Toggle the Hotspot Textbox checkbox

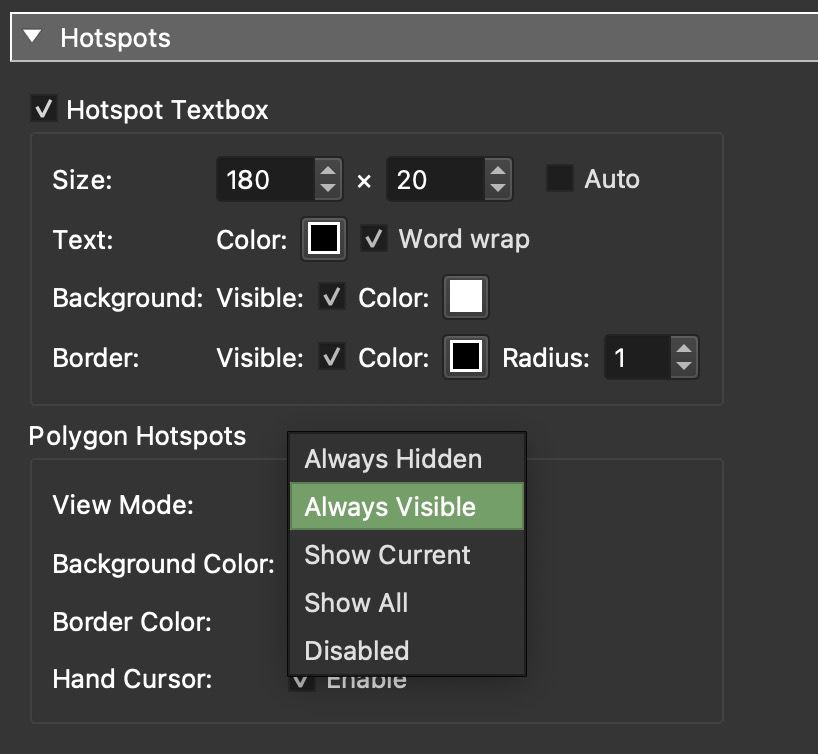pos(44,109)
